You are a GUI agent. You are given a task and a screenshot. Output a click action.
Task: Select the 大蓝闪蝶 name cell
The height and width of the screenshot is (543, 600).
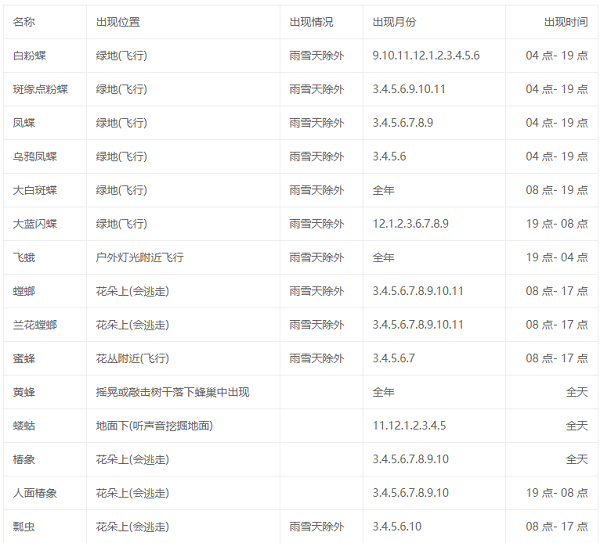coord(34,224)
